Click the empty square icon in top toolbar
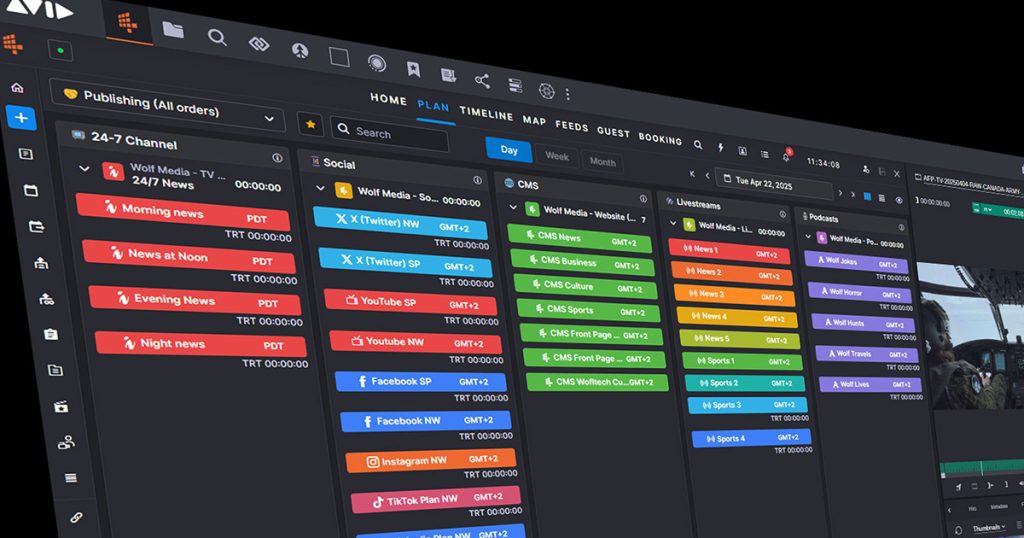The height and width of the screenshot is (538, 1024). click(339, 57)
